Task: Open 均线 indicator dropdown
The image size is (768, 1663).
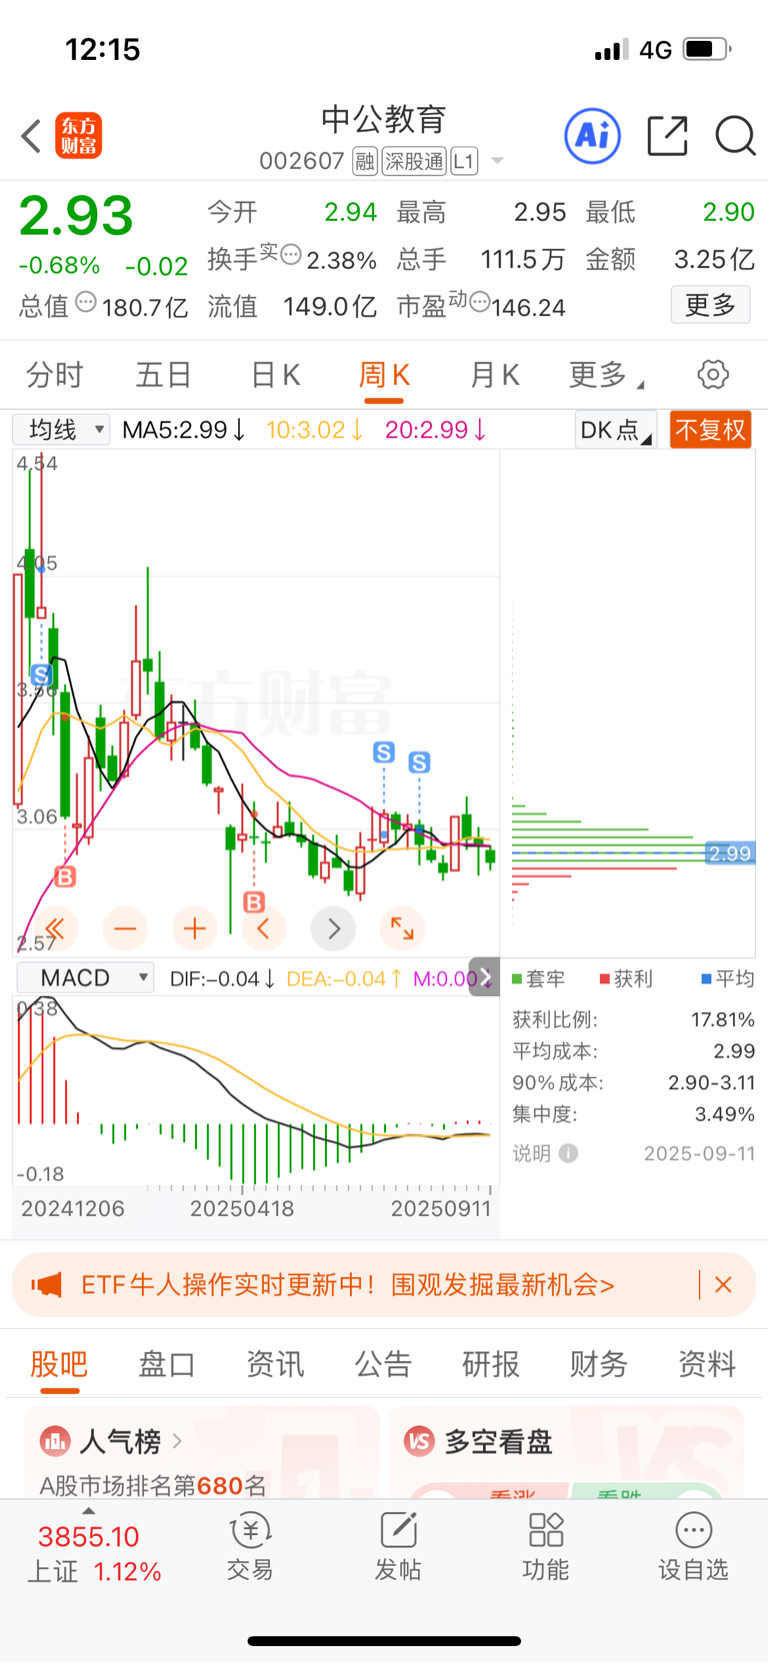Action: click(61, 430)
